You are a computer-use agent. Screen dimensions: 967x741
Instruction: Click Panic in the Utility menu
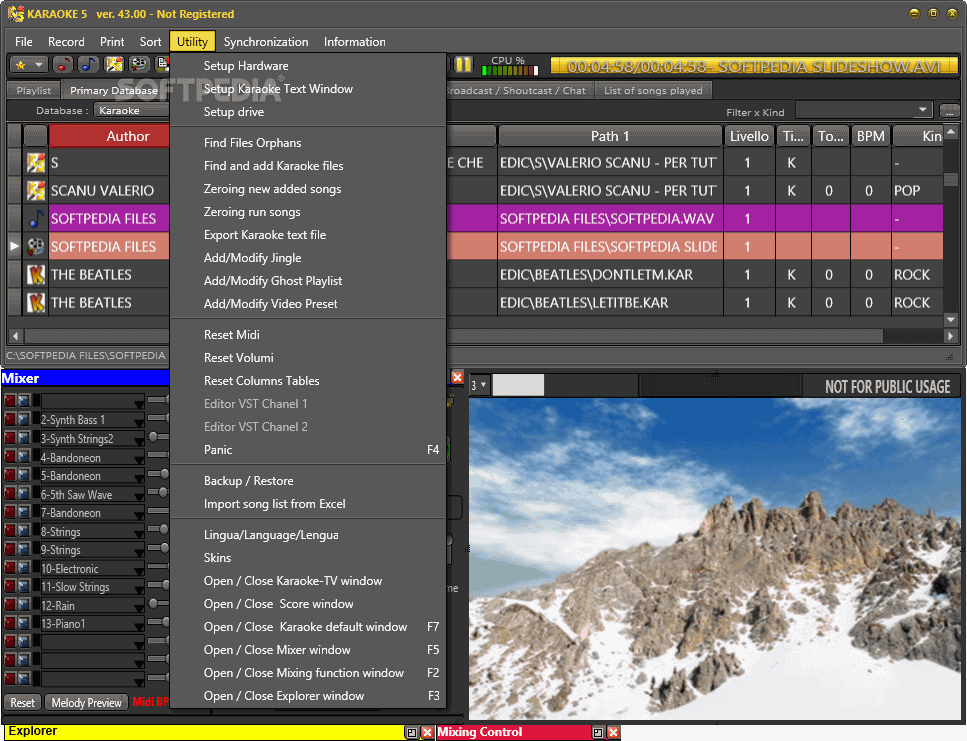[218, 449]
